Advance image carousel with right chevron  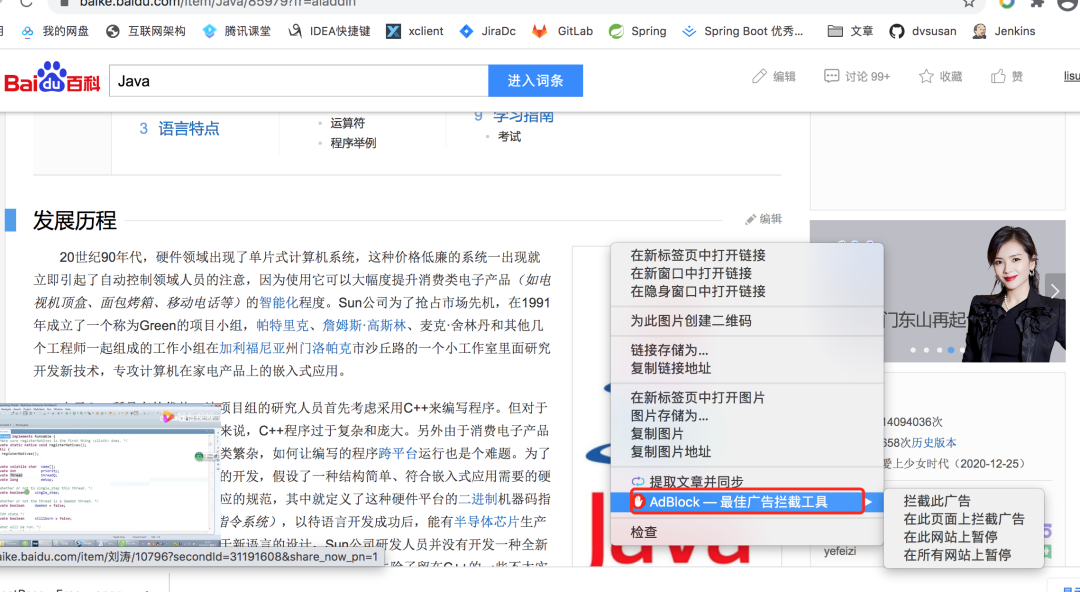1053,290
